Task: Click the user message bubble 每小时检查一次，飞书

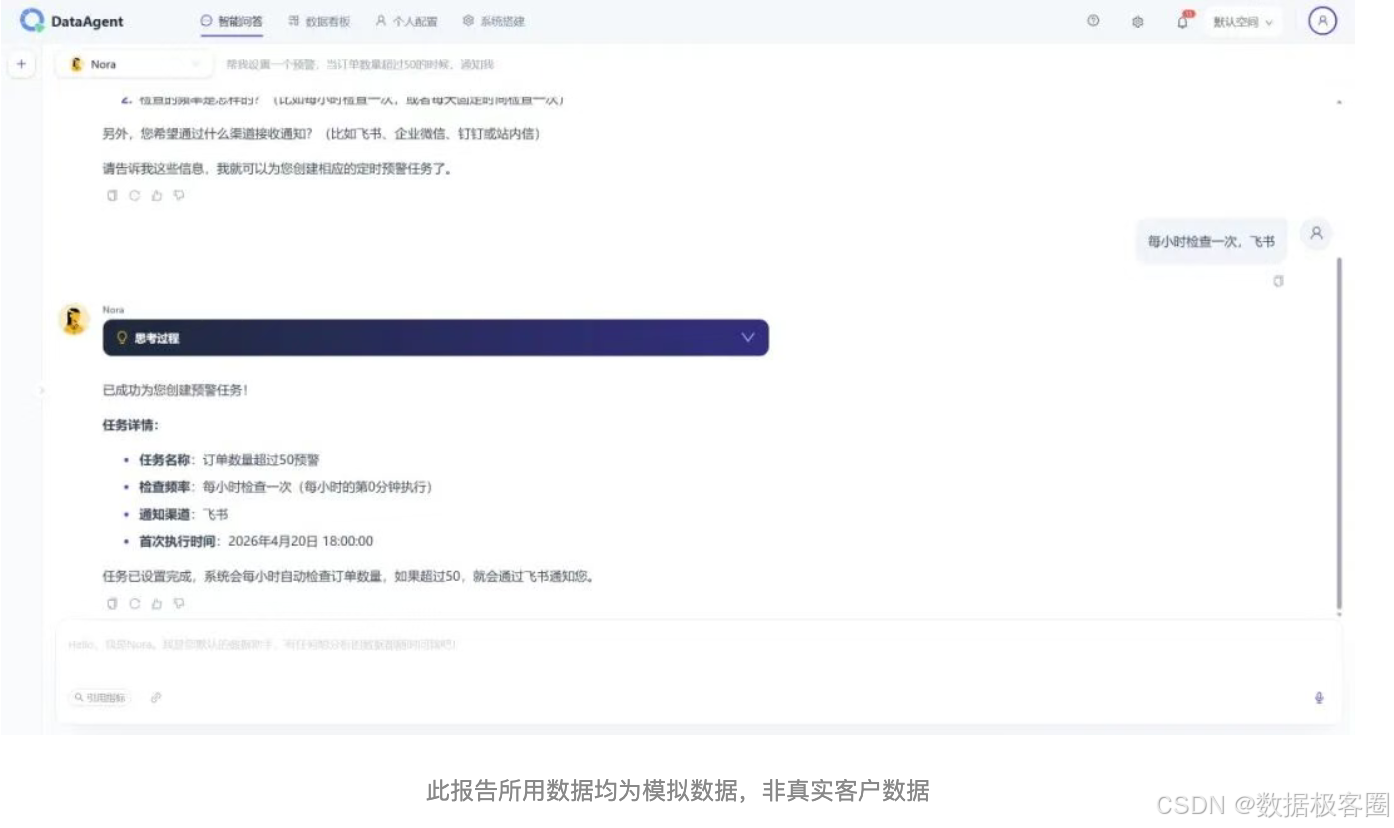Action: coord(1211,242)
